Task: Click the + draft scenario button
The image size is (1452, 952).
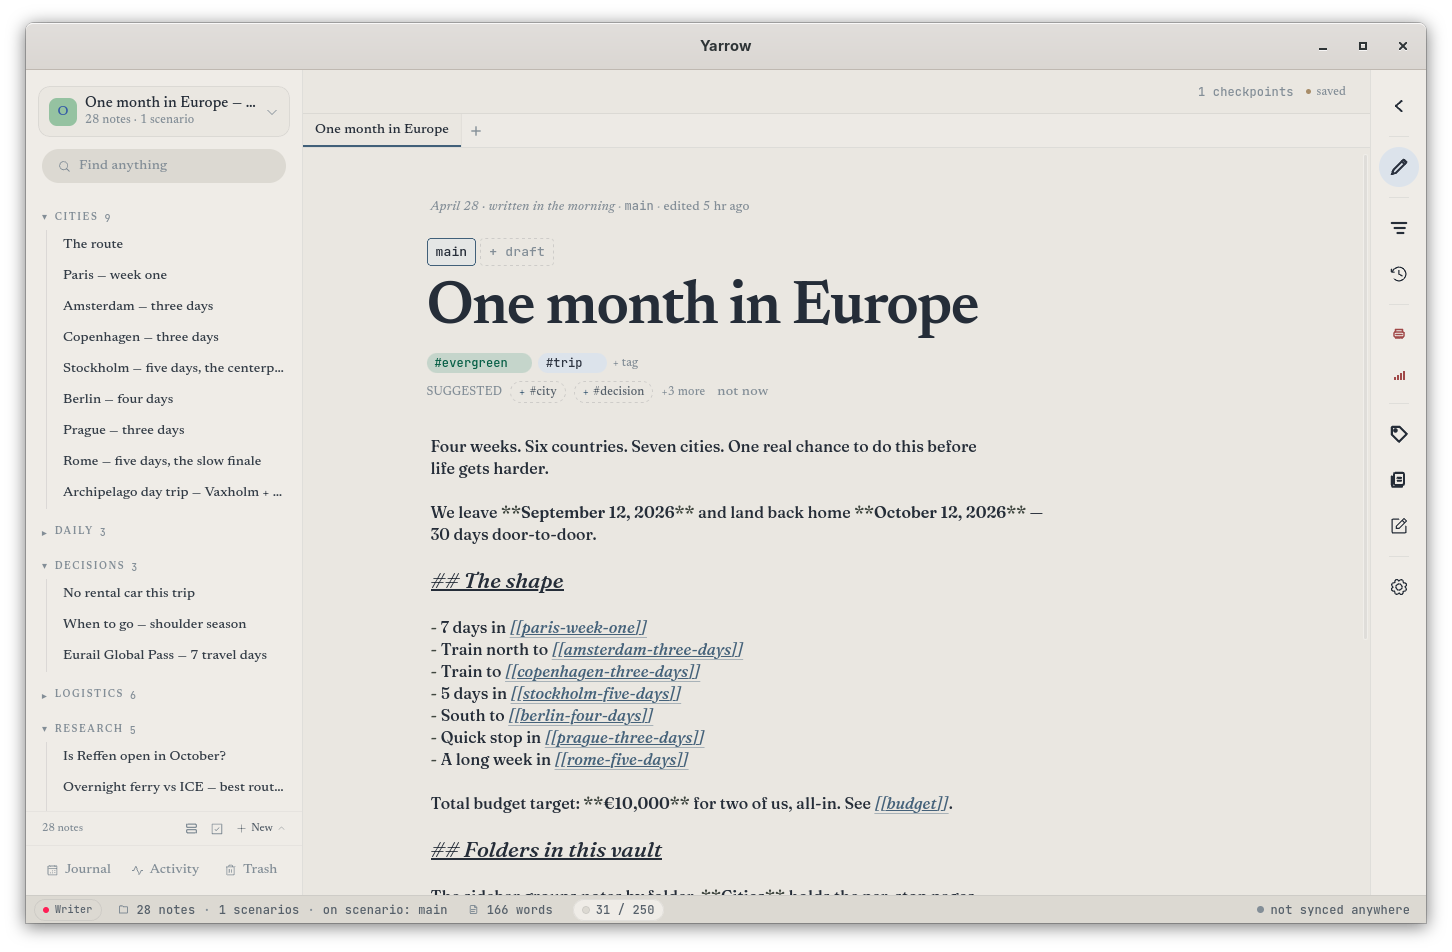Action: (517, 252)
